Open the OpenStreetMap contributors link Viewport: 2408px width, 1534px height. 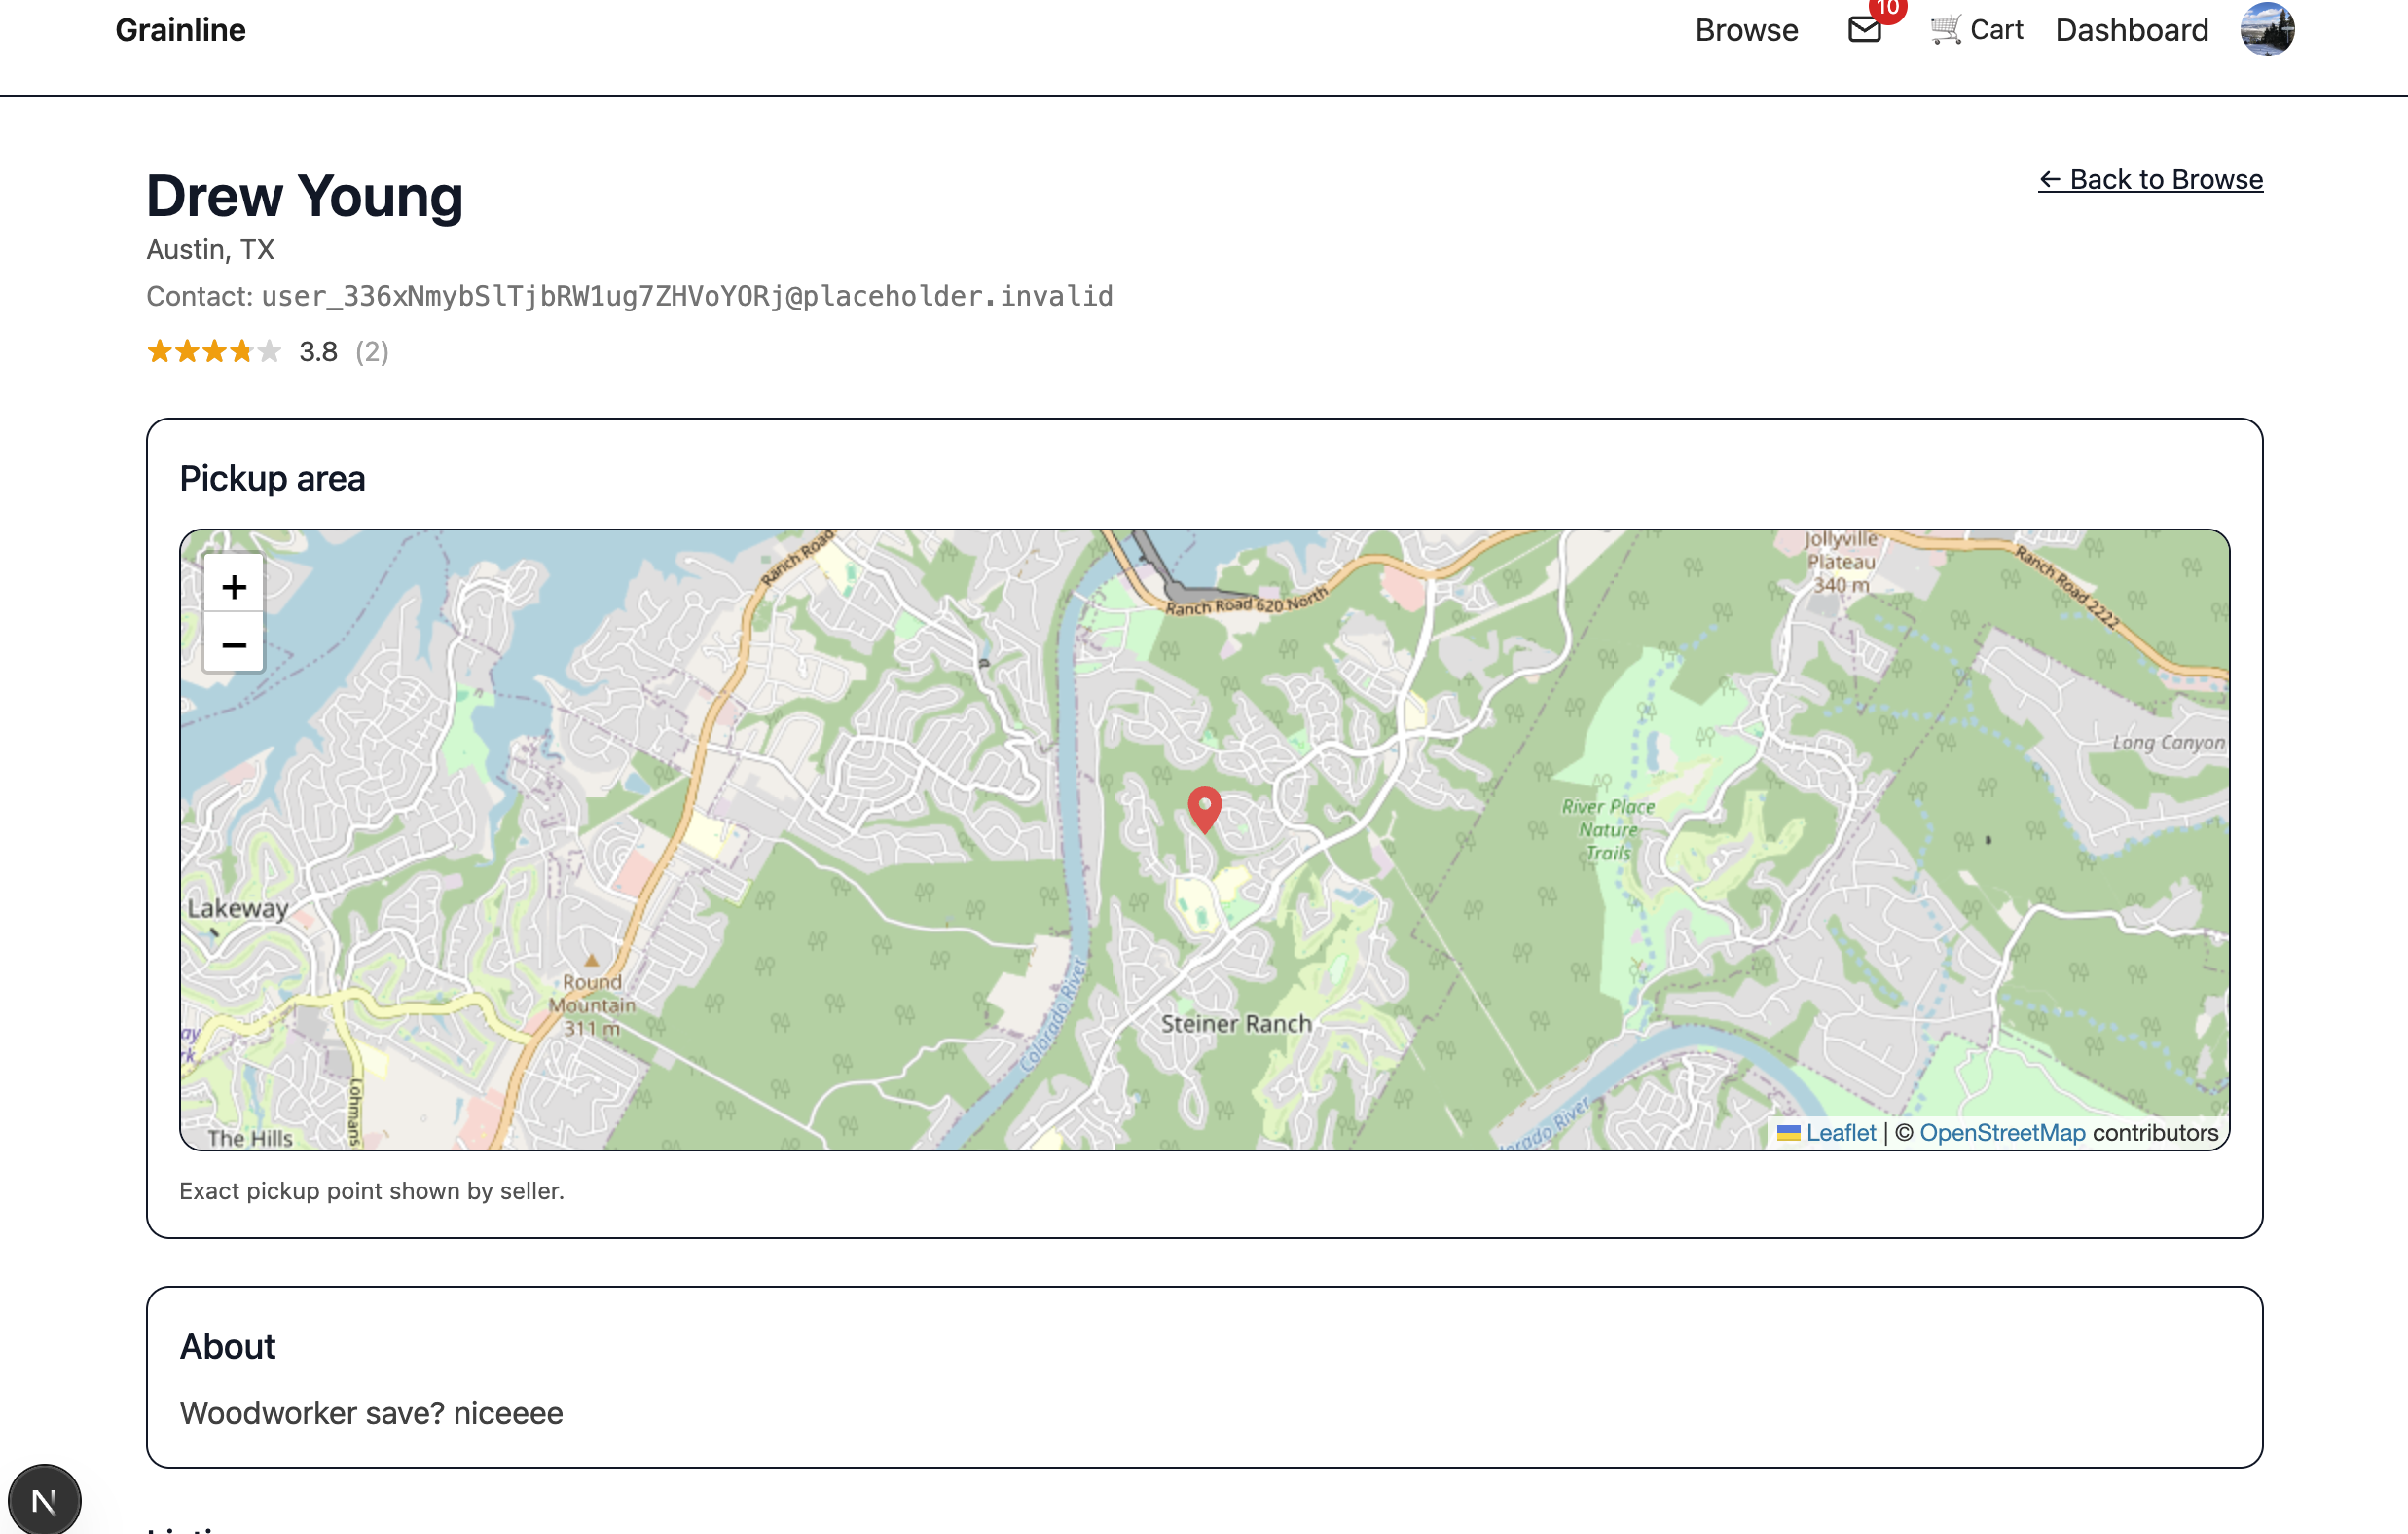(2002, 1132)
